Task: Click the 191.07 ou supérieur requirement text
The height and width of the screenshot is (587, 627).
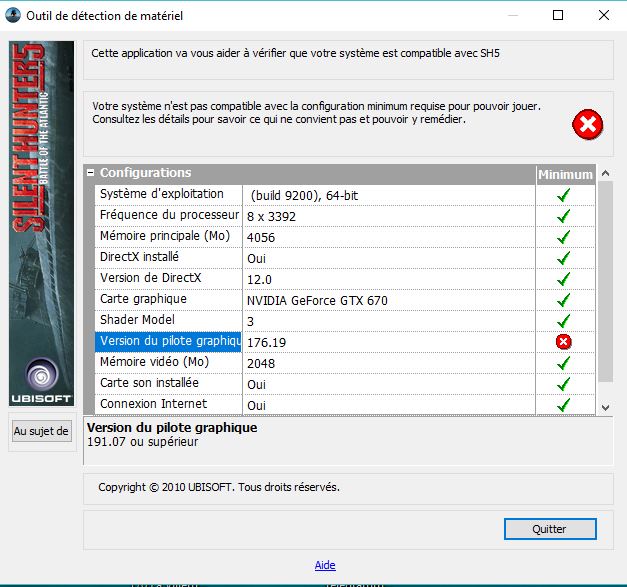Action: click(x=143, y=442)
